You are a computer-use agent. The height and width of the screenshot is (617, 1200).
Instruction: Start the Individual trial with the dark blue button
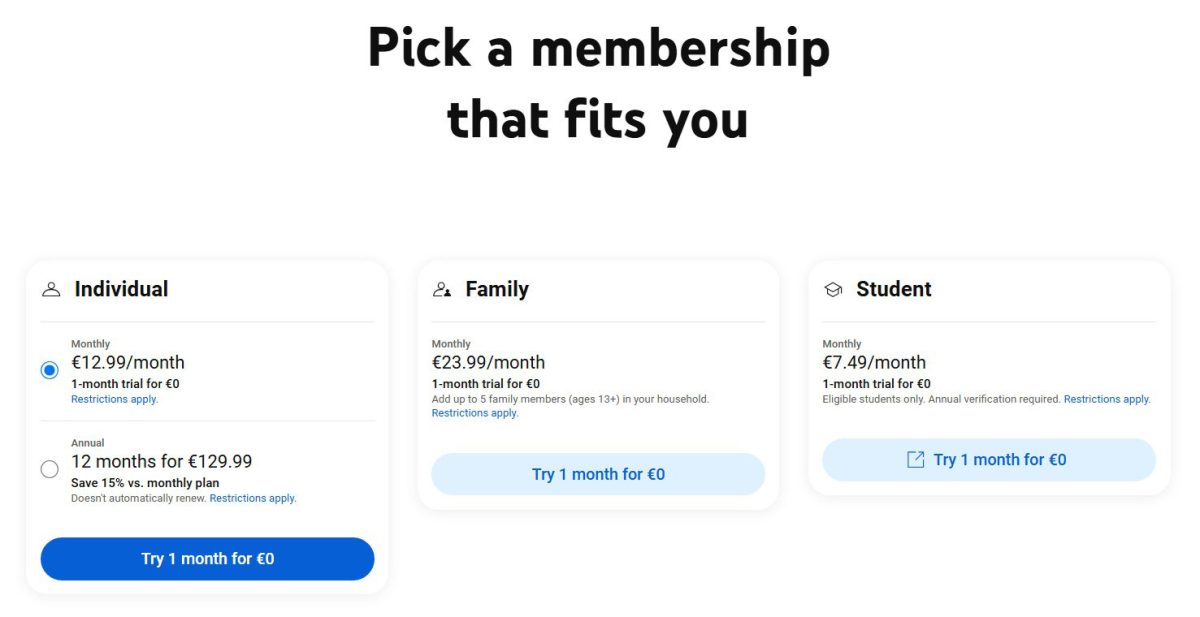pyautogui.click(x=207, y=559)
